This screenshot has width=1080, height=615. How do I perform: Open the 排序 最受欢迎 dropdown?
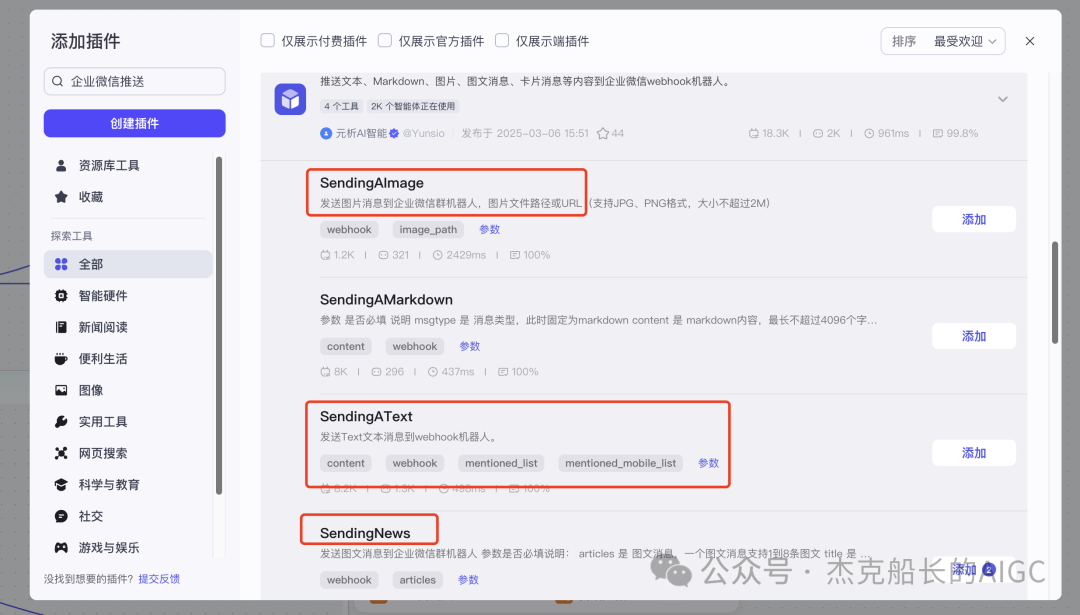(943, 41)
